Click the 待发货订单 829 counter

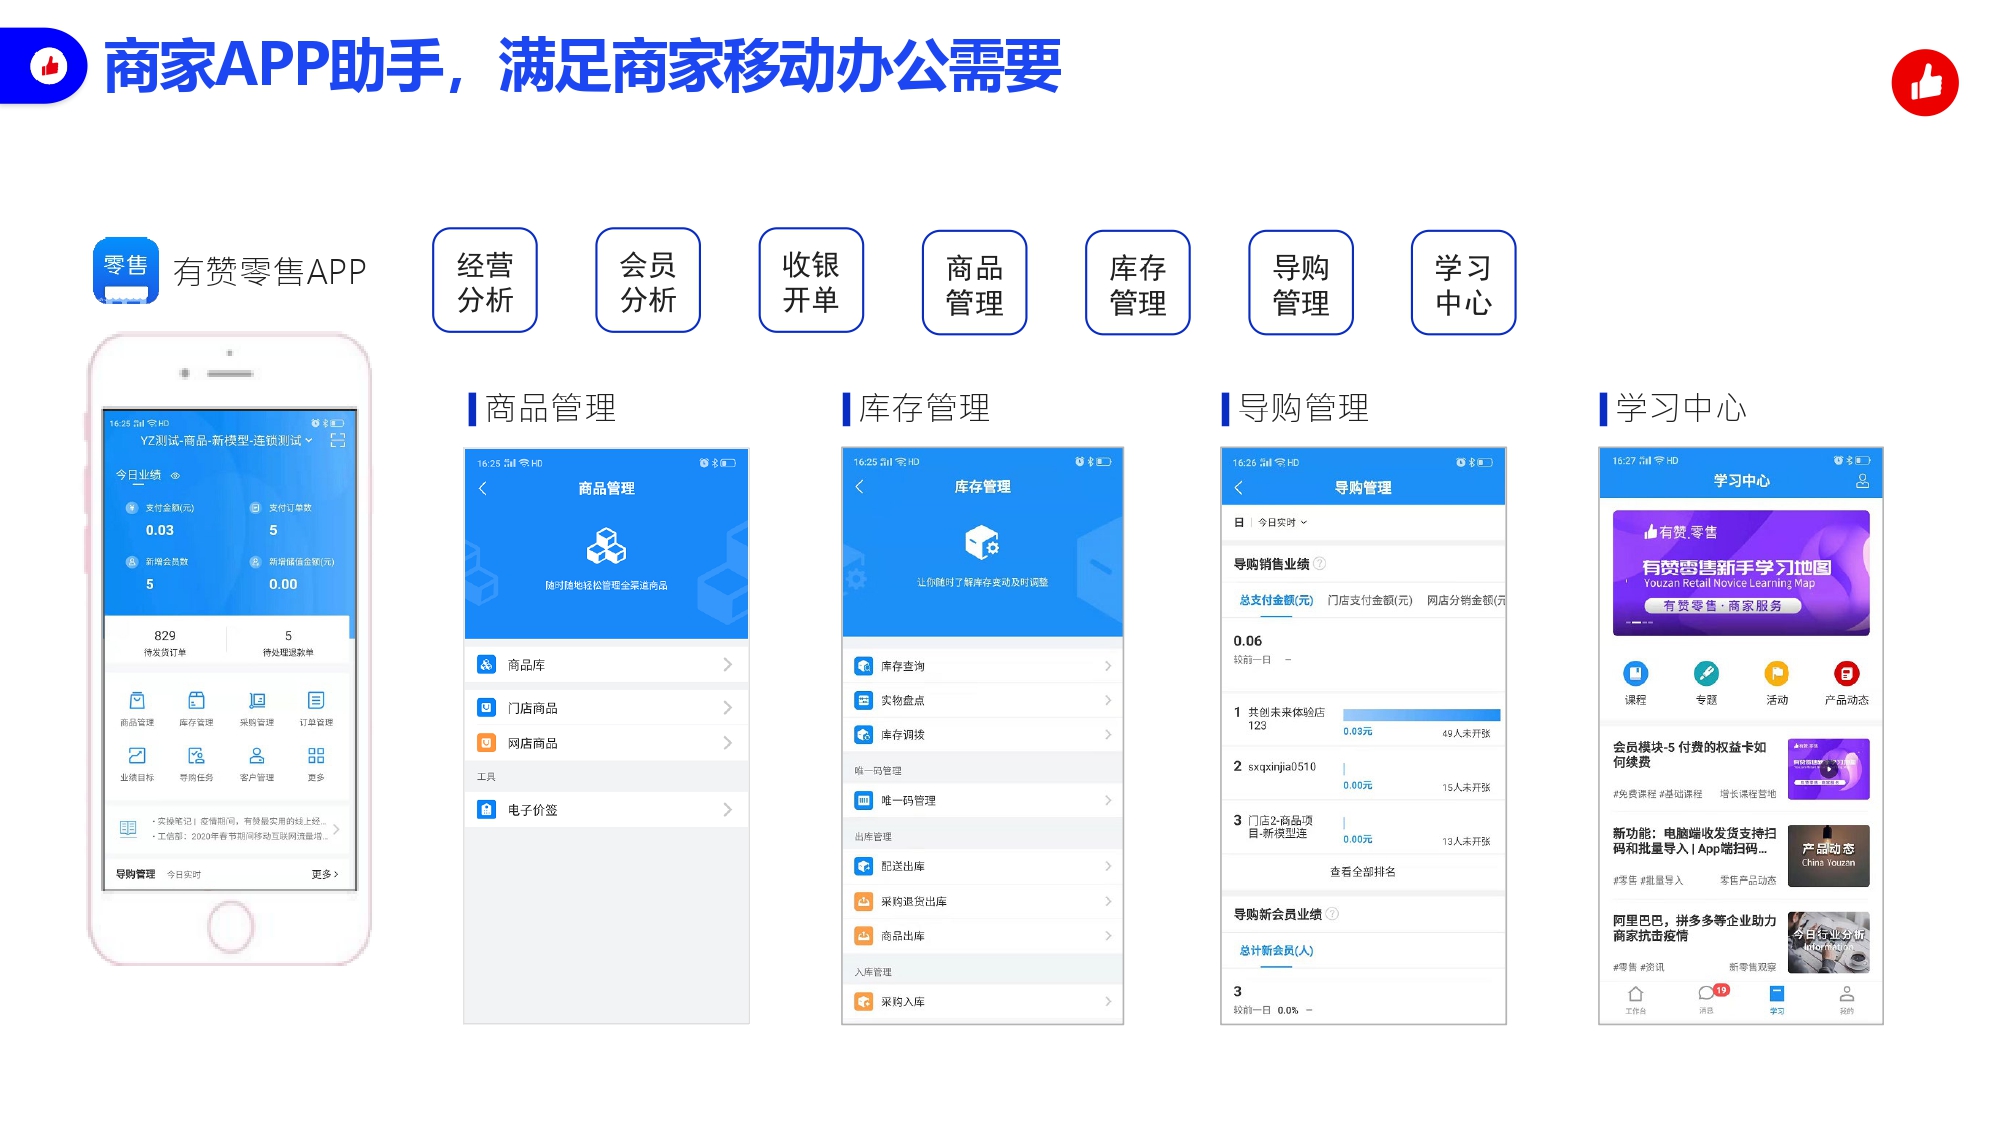click(165, 643)
